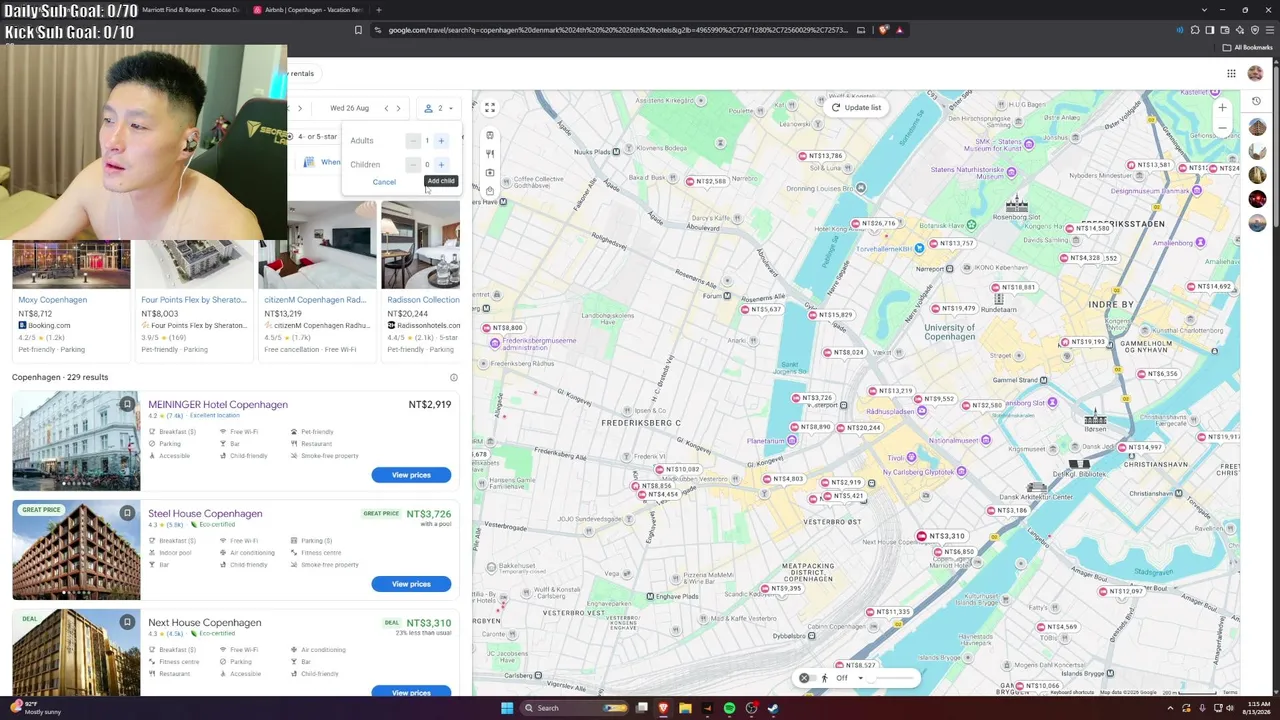The image size is (1280, 720).
Task: Expand the map to full screen
Action: tap(490, 107)
